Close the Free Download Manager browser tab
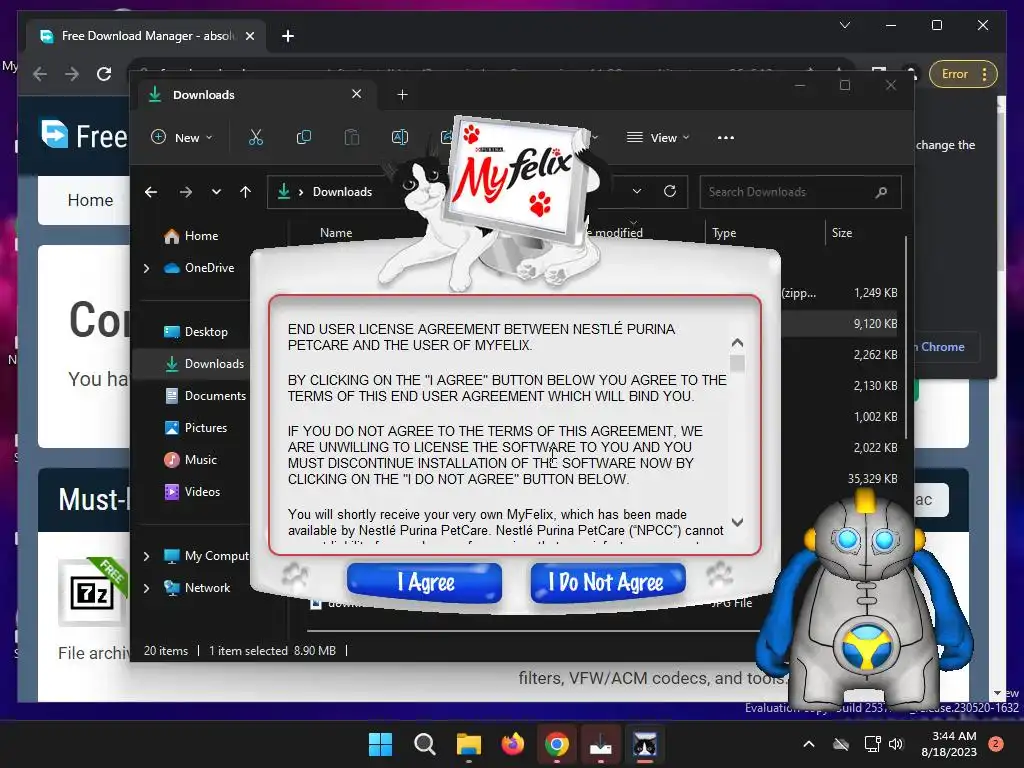The image size is (1024, 768). coord(249,36)
